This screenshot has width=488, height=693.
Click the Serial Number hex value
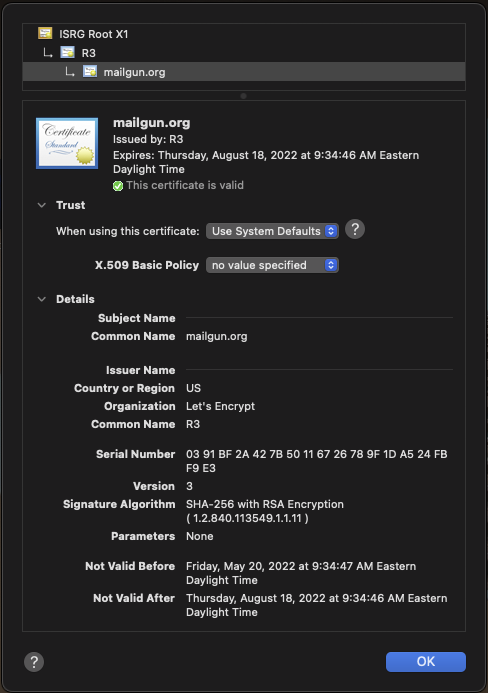coord(316,461)
